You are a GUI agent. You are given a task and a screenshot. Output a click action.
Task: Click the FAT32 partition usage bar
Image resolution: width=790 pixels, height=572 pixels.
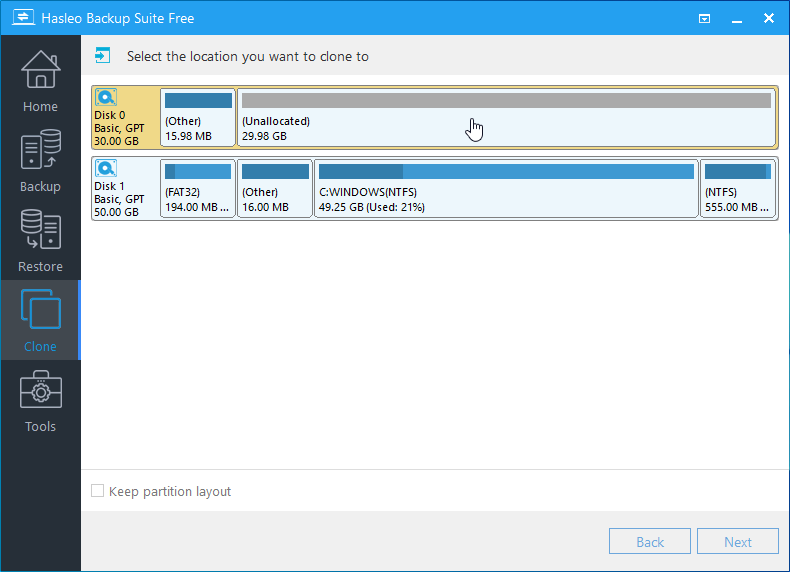click(x=198, y=171)
